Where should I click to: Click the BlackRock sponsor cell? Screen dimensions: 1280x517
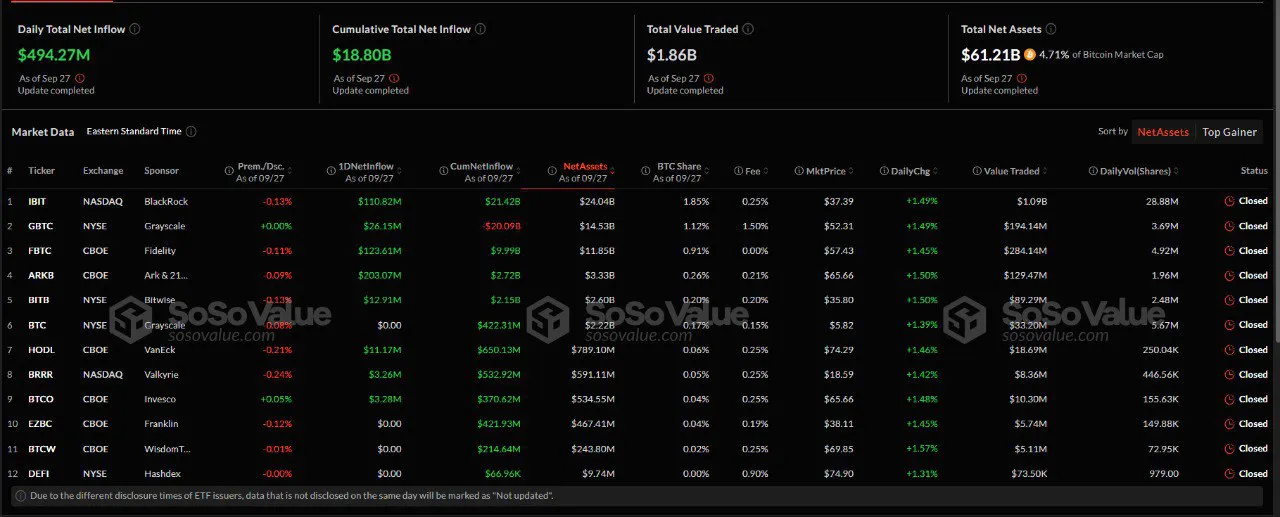click(166, 201)
